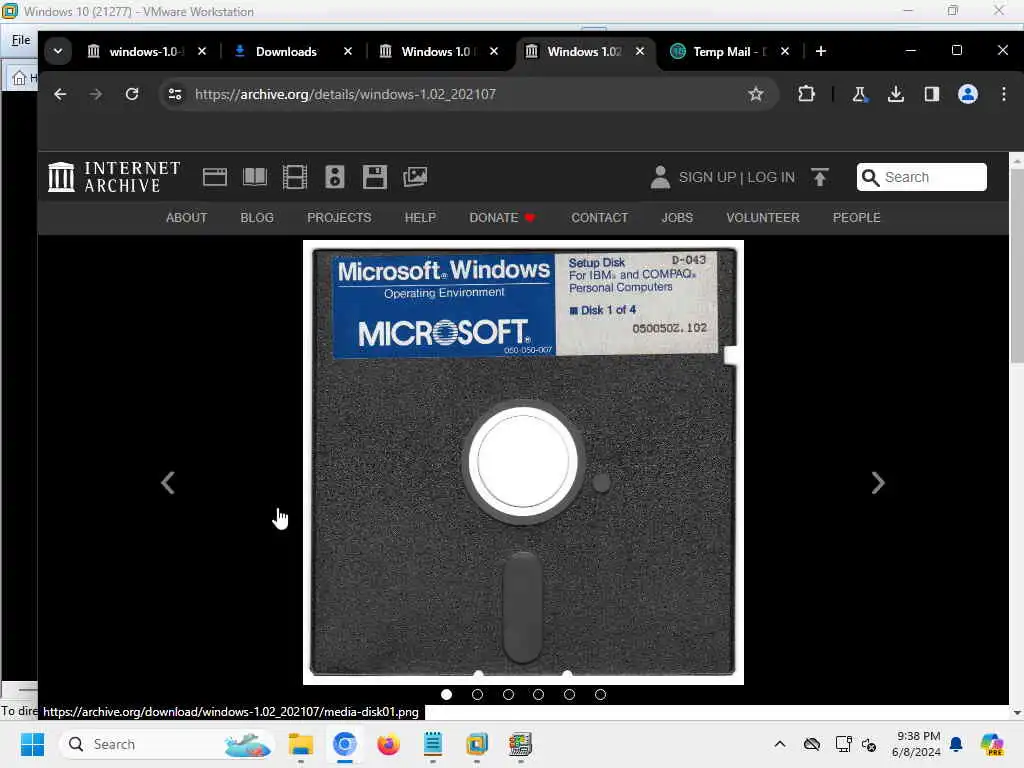
Task: Go back with the browser back arrow
Action: point(60,94)
